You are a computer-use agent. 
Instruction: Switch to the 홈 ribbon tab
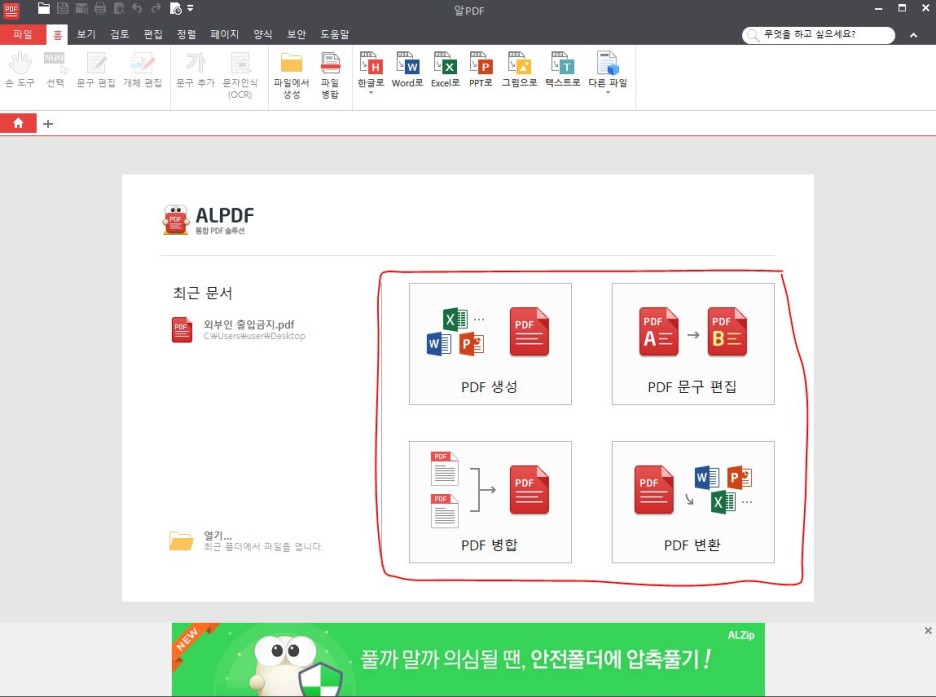tap(57, 35)
